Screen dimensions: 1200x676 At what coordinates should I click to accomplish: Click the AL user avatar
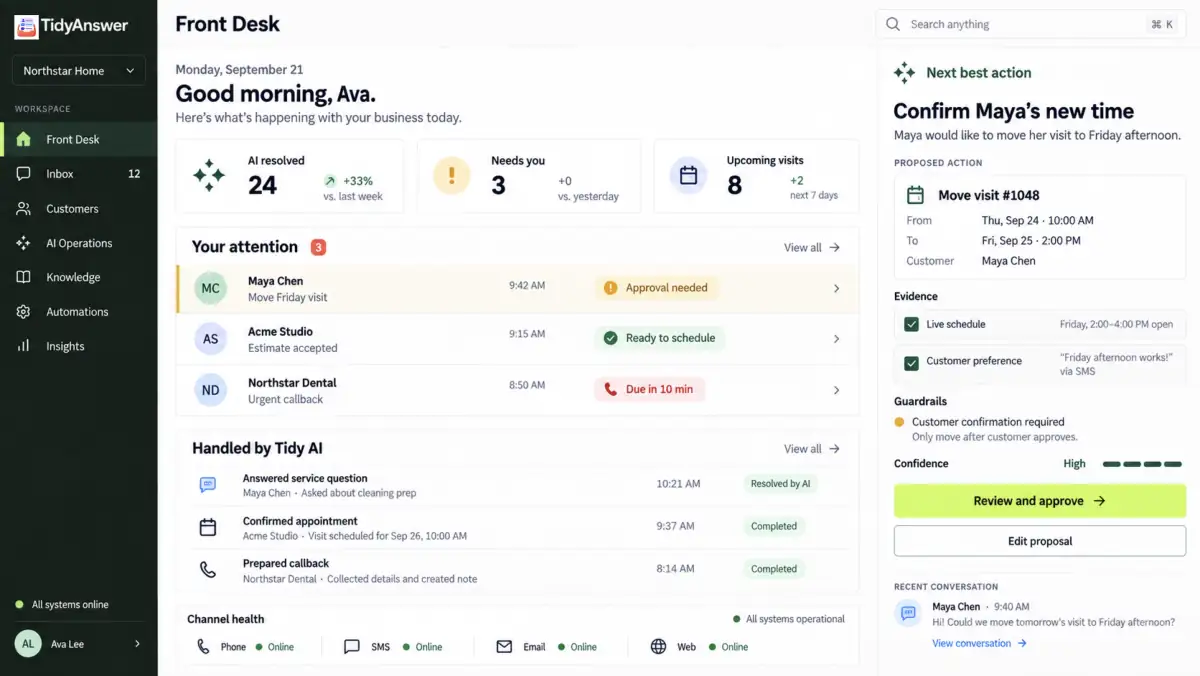(28, 644)
